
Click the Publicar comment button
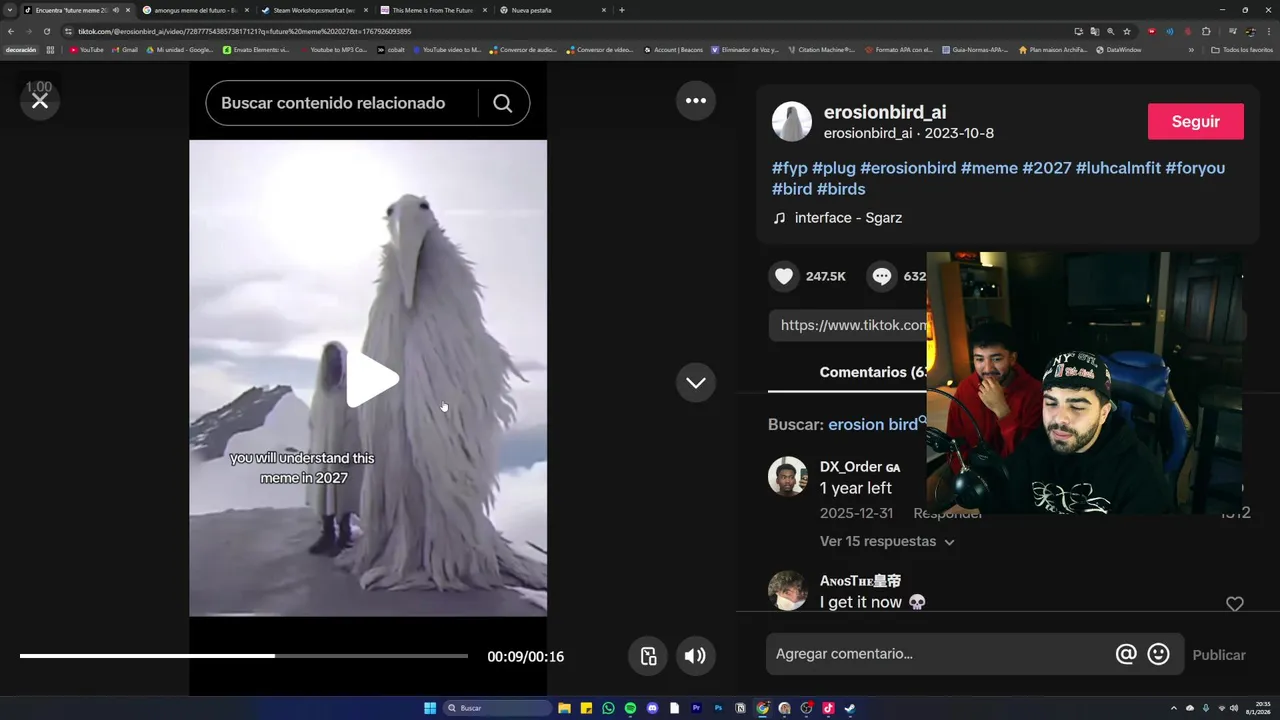point(1219,655)
